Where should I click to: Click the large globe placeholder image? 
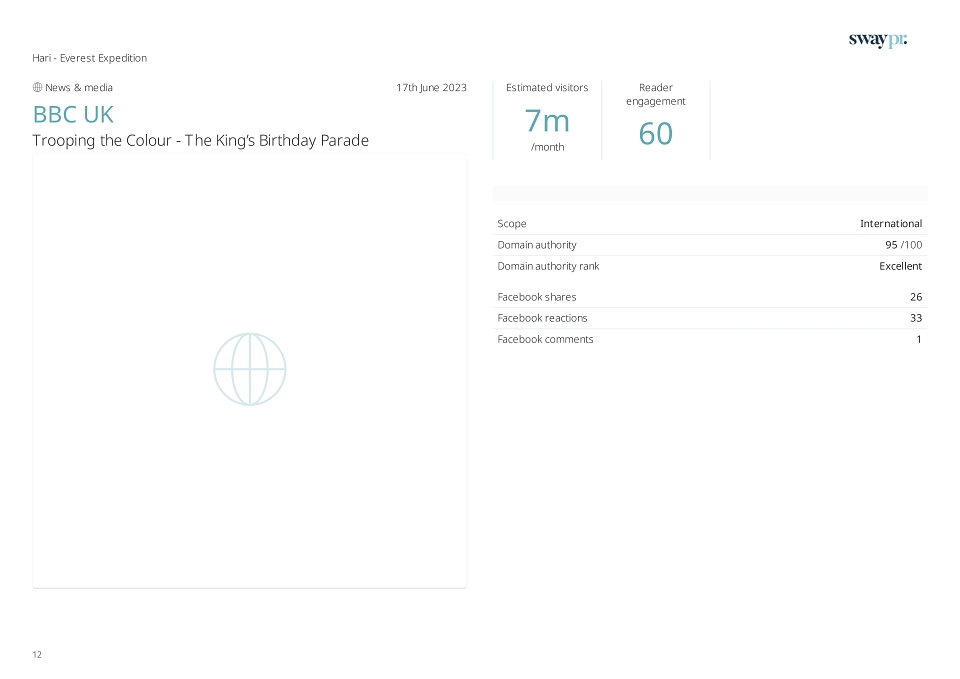click(250, 369)
